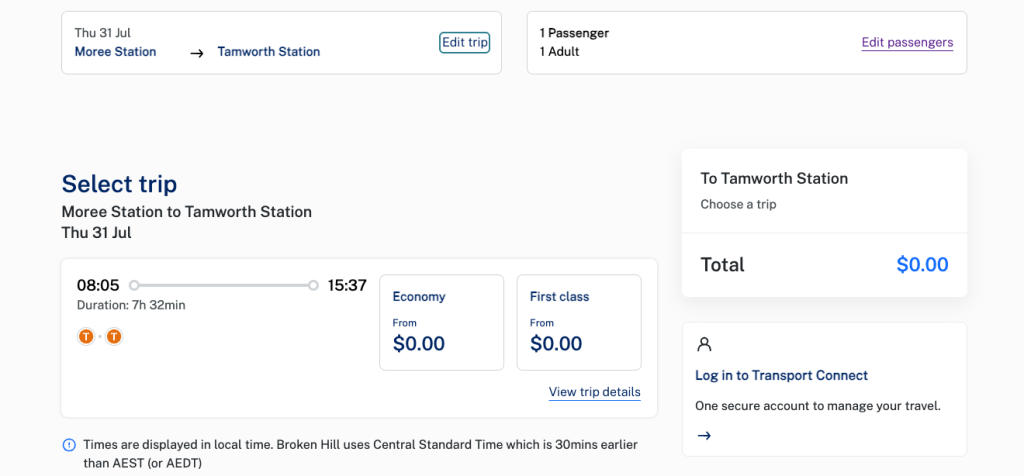1024x476 pixels.
Task: Click the Total $0.00 amount
Action: click(x=922, y=264)
